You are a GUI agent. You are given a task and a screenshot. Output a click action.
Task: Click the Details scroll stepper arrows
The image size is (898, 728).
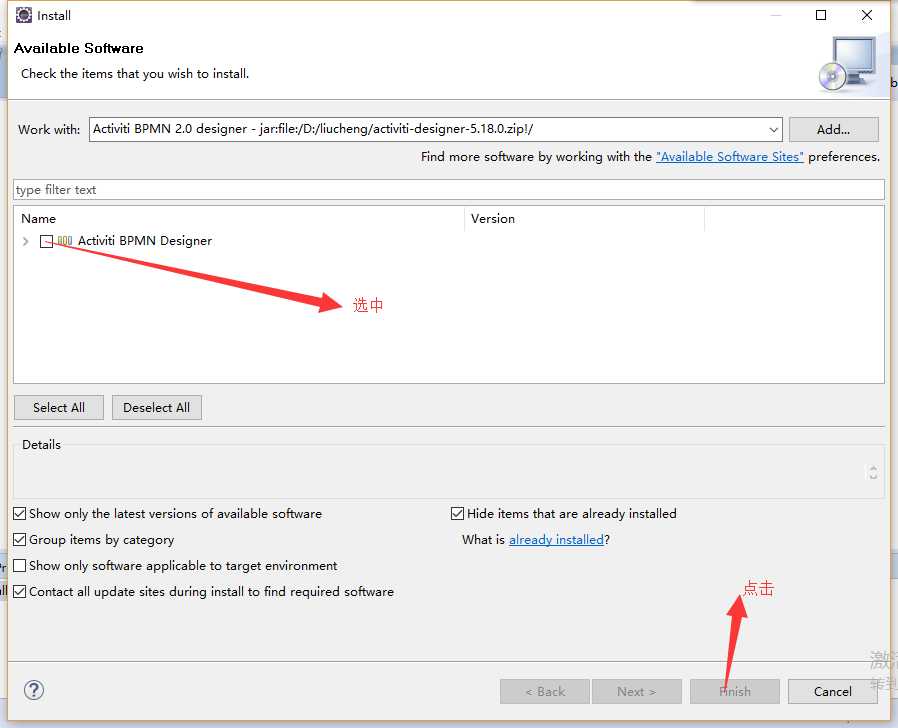873,473
